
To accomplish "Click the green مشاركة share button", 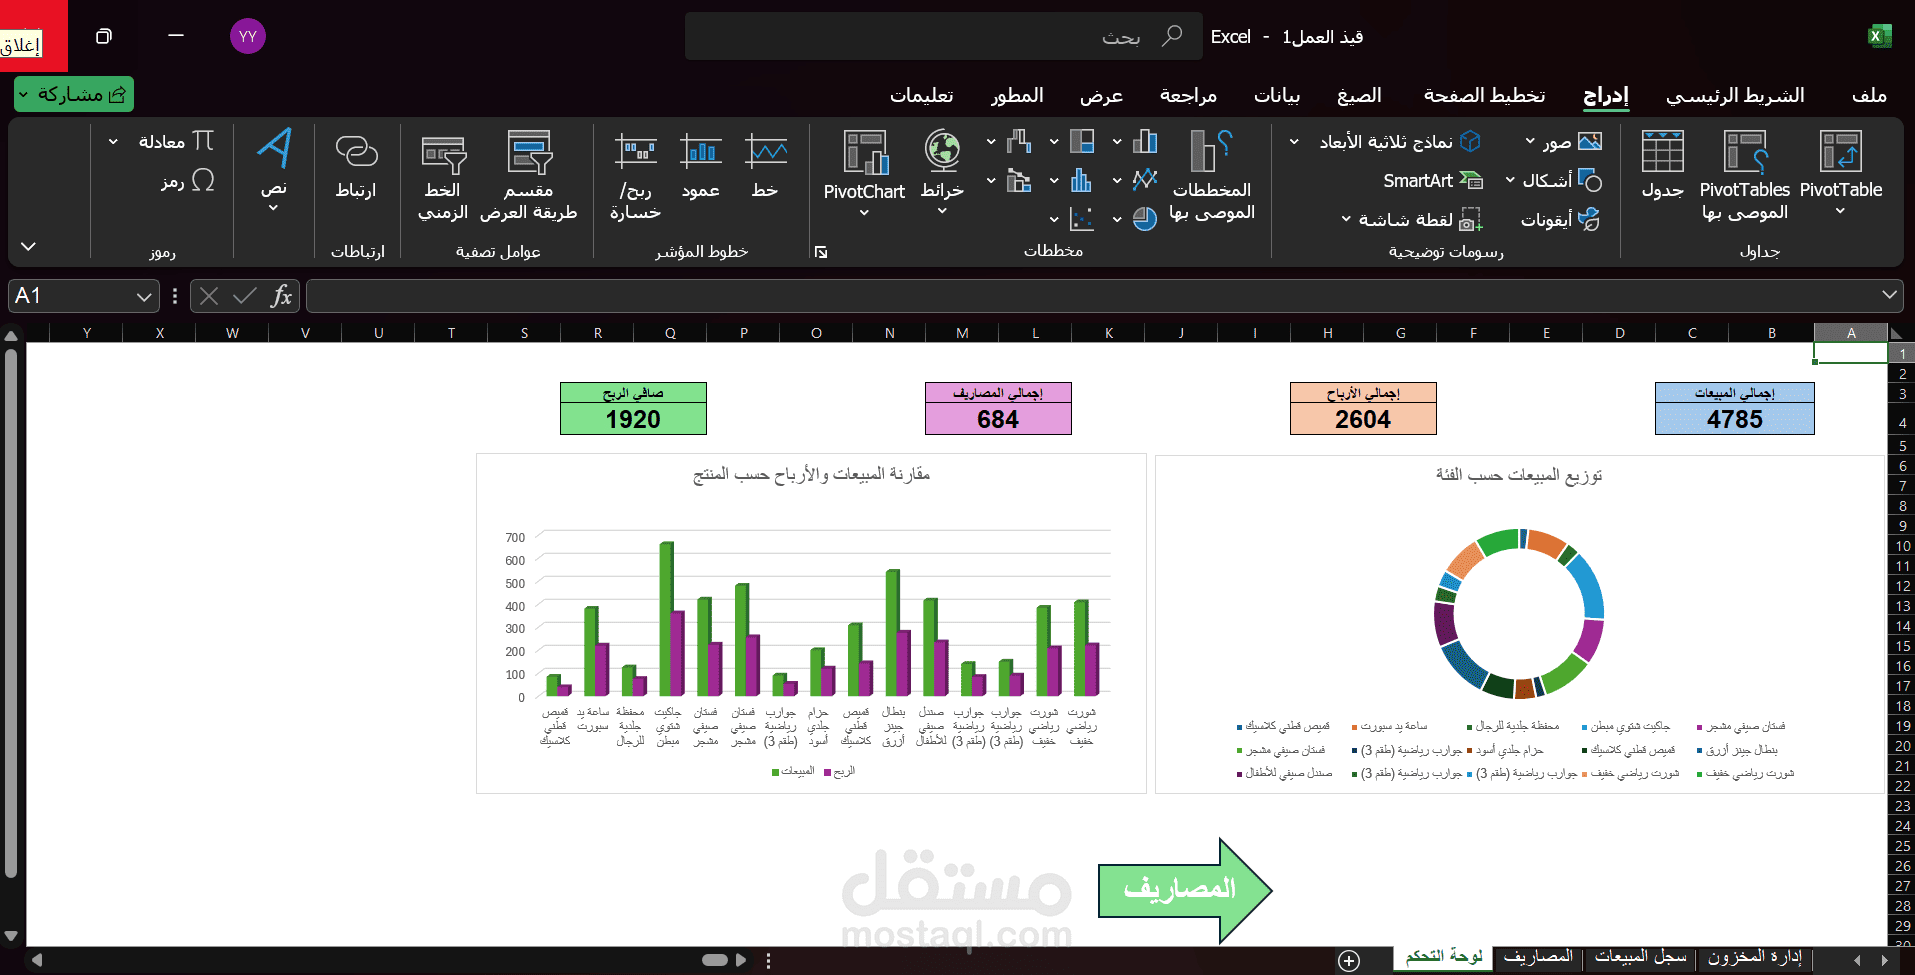I will pos(74,94).
